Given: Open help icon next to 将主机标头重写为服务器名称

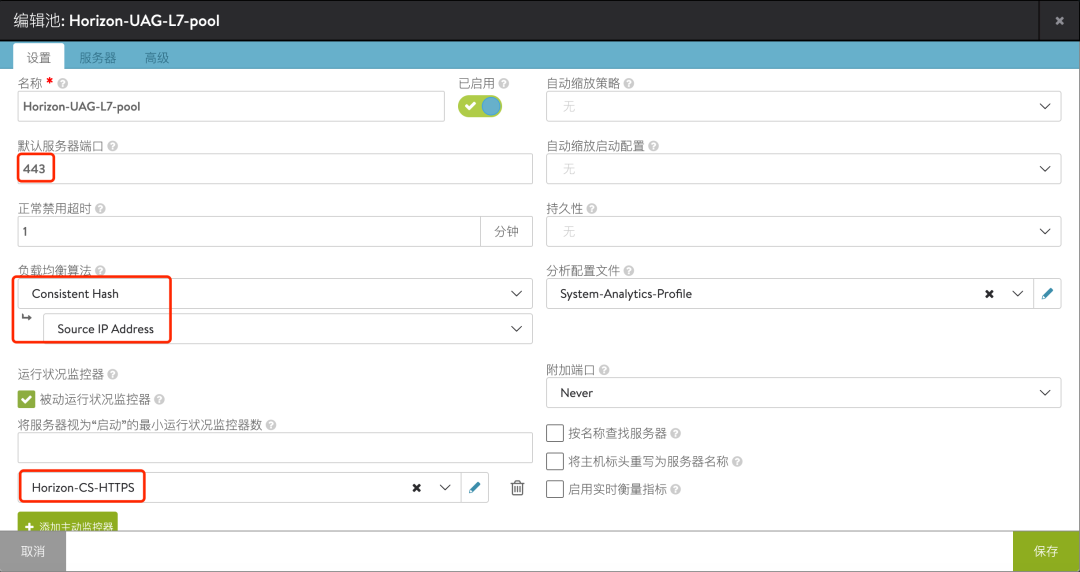Looking at the screenshot, I should [737, 462].
